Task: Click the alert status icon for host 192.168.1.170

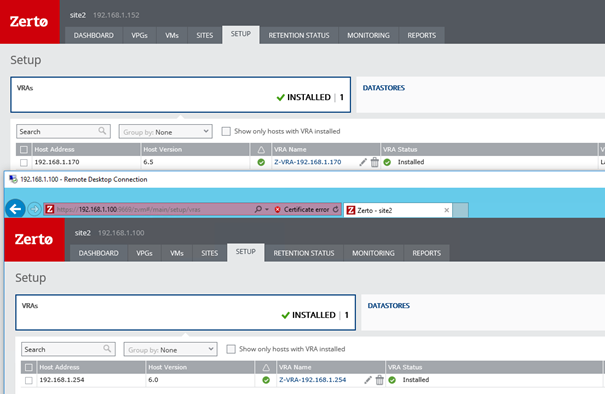Action: coord(261,162)
